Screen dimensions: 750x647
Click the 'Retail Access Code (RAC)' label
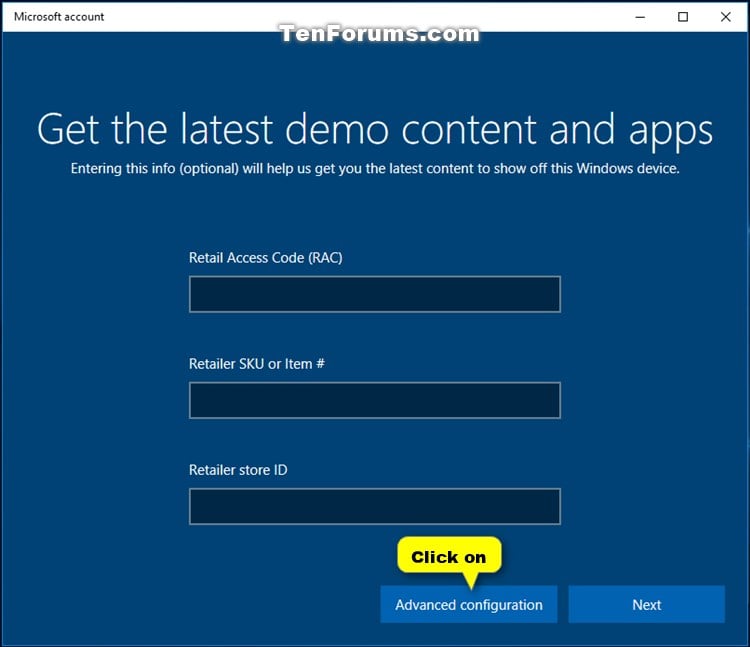tap(265, 258)
